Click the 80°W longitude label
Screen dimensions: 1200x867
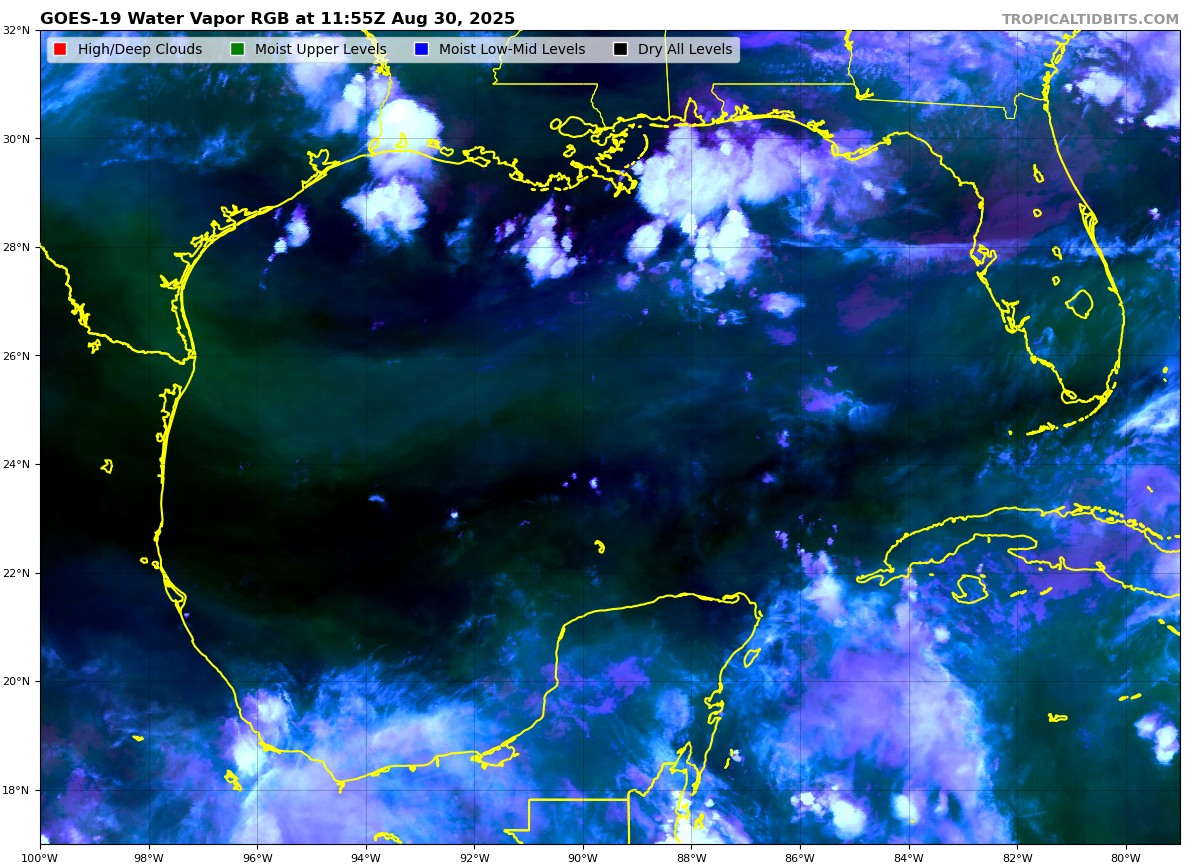[x=1125, y=857]
